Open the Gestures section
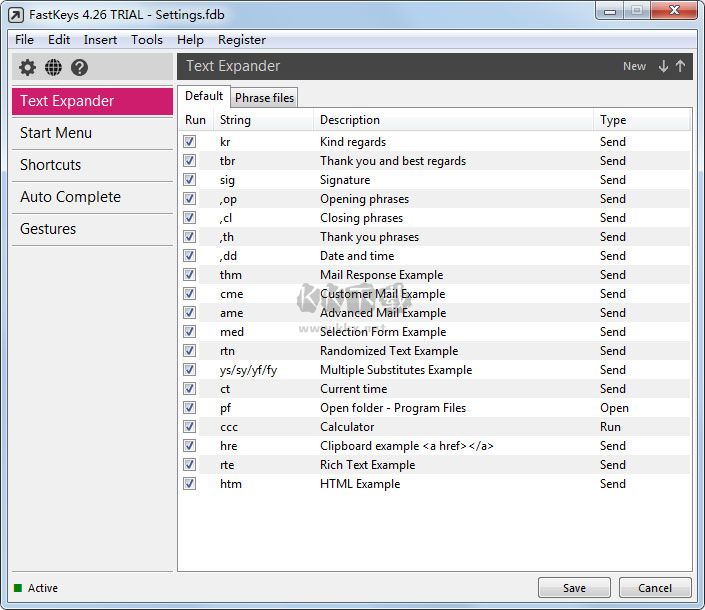The height and width of the screenshot is (610, 705). tap(48, 229)
